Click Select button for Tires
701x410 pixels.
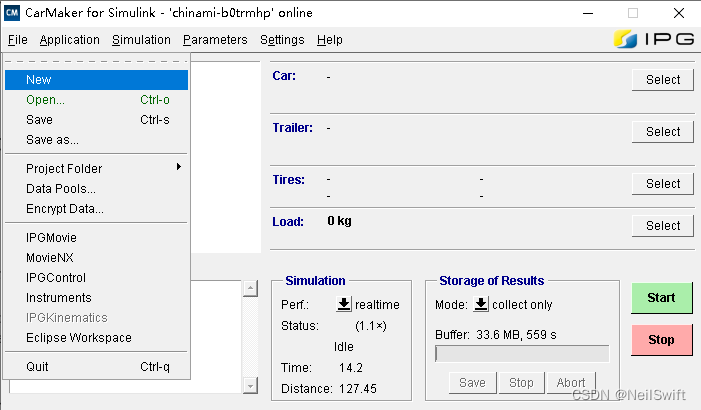(663, 183)
